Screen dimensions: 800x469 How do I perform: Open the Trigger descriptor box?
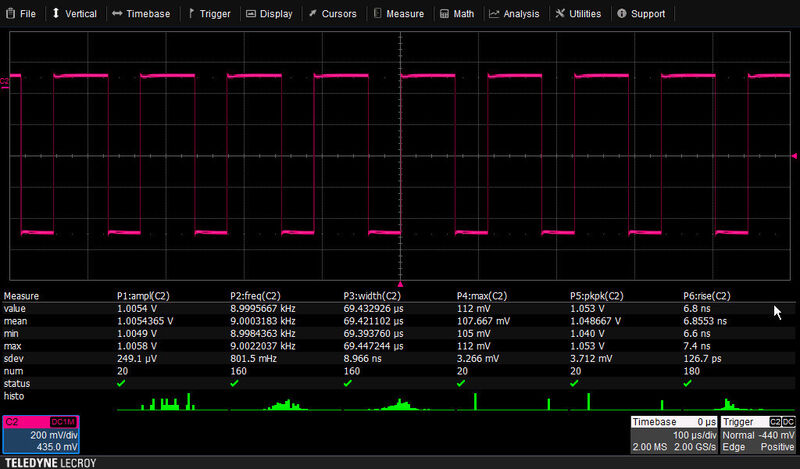click(758, 434)
